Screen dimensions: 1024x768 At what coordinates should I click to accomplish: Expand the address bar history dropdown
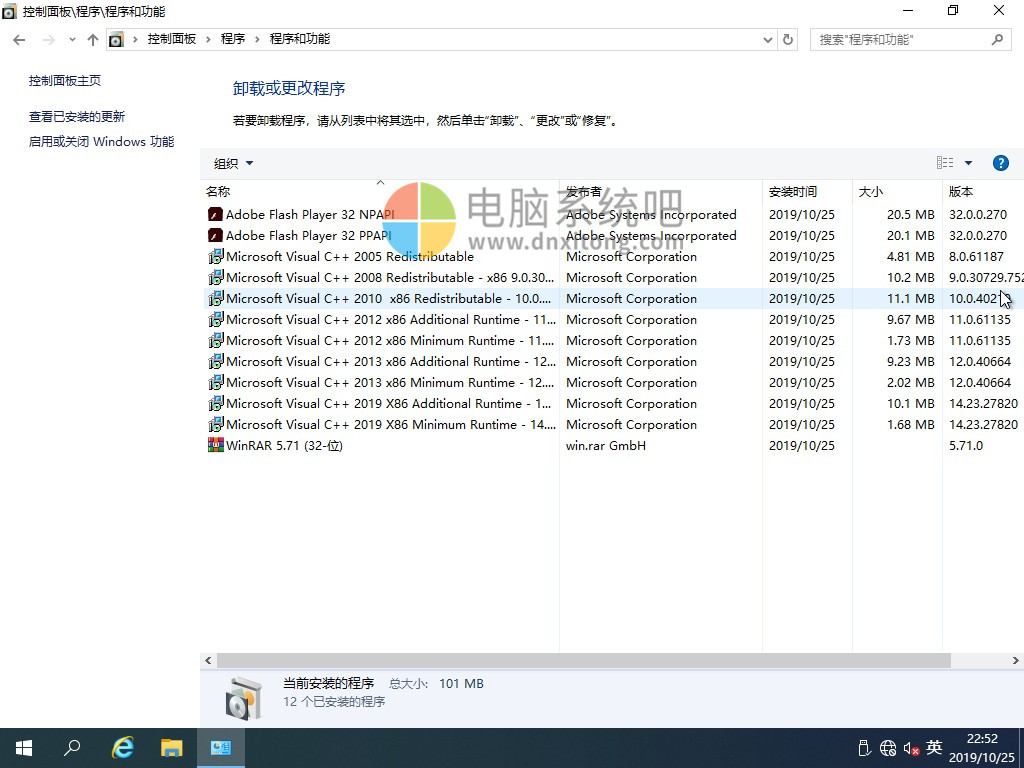[767, 39]
